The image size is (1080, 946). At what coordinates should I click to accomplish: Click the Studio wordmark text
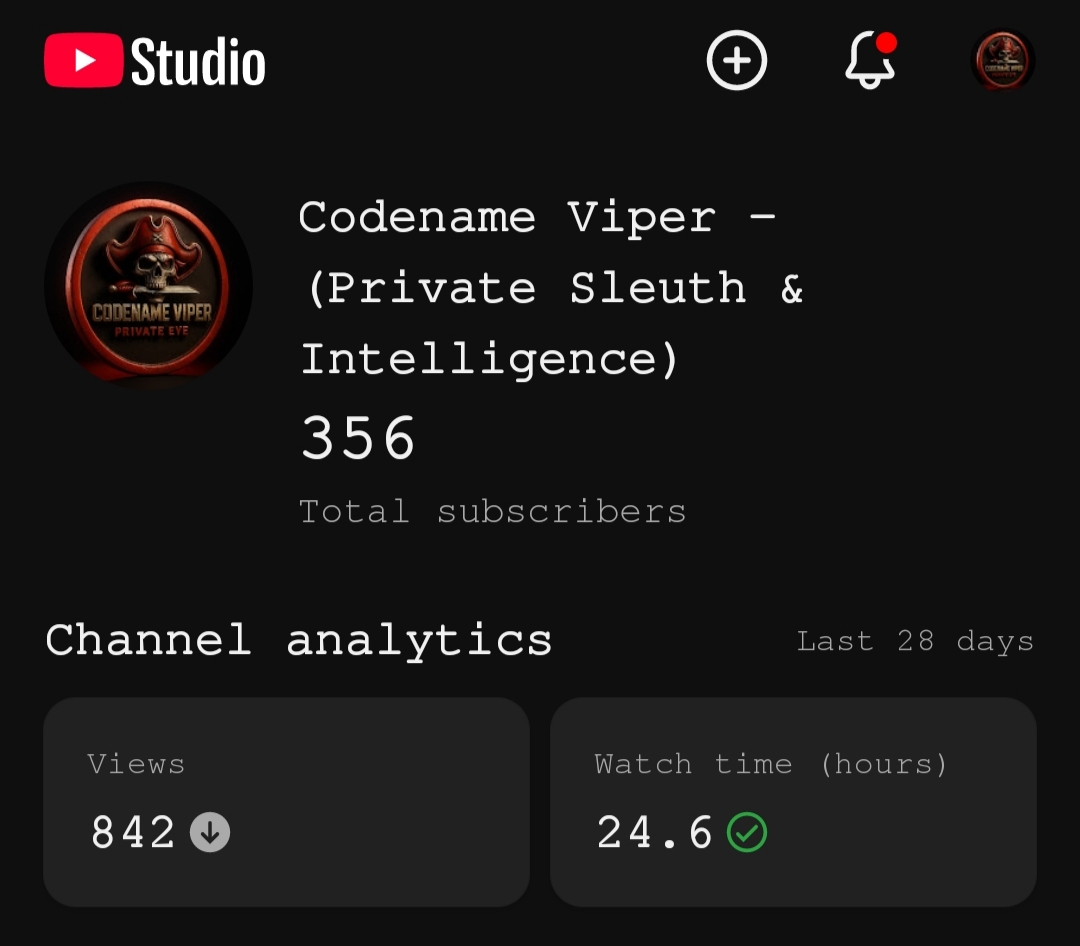(198, 62)
